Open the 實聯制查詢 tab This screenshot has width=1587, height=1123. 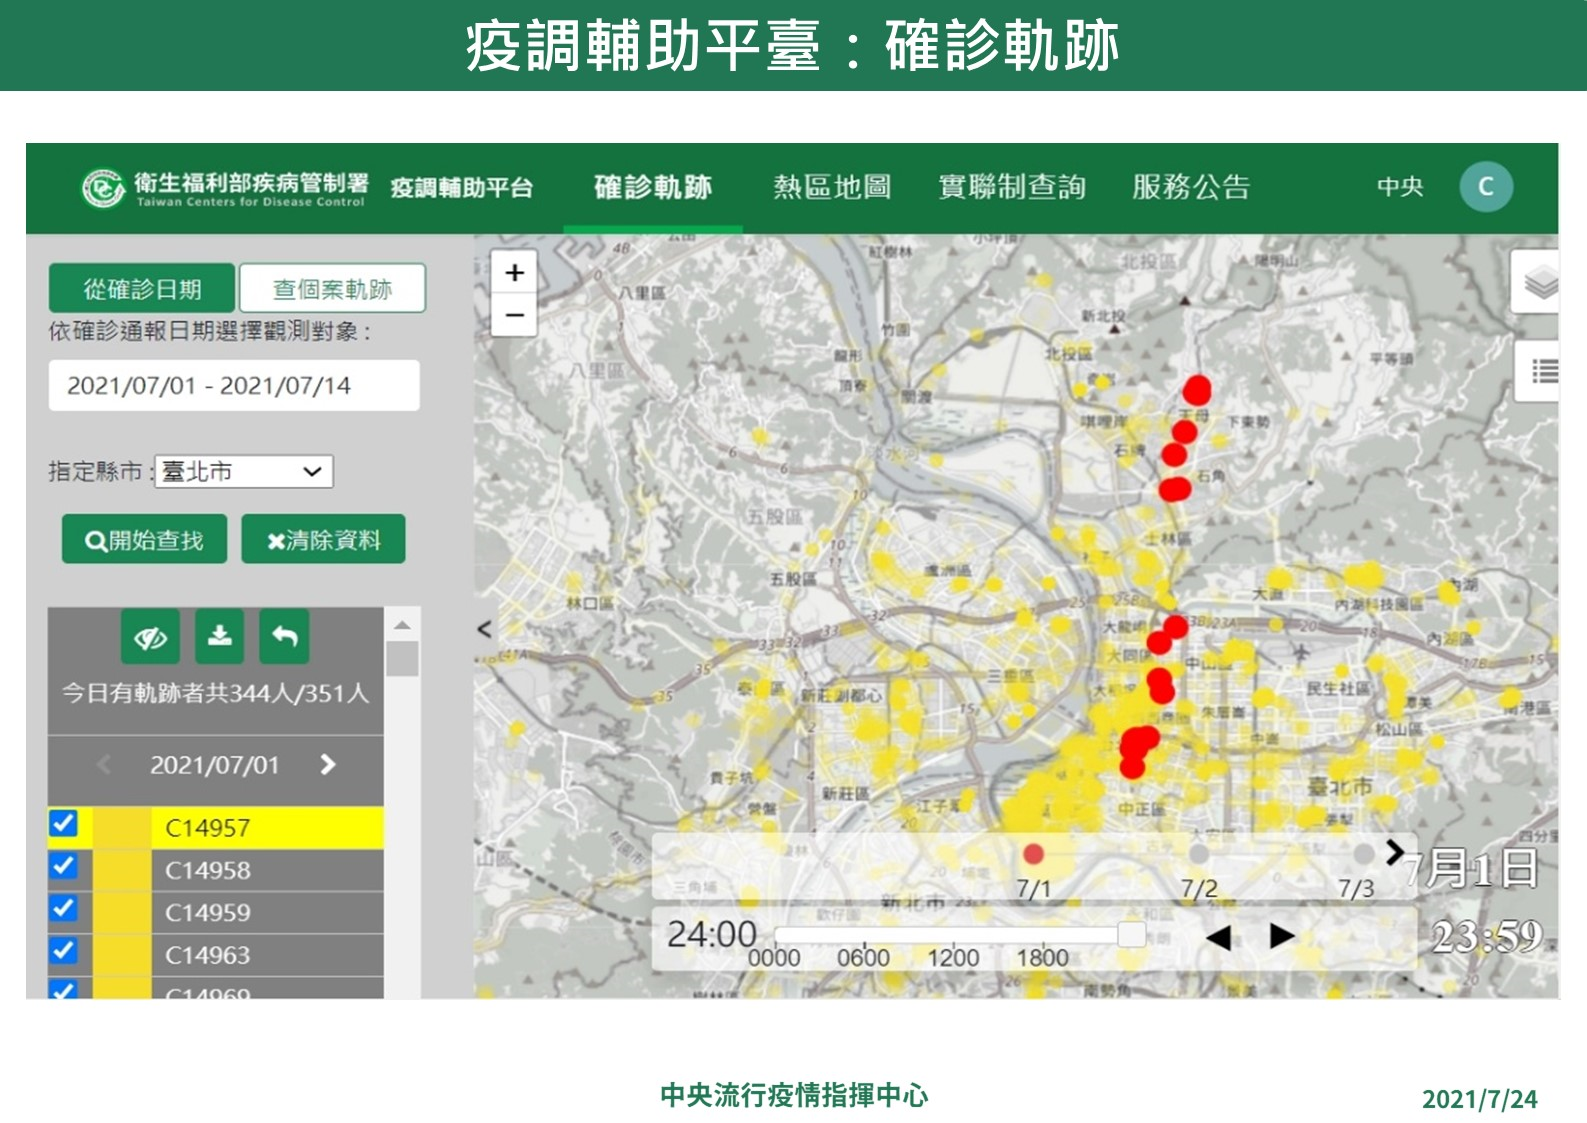click(x=1011, y=187)
